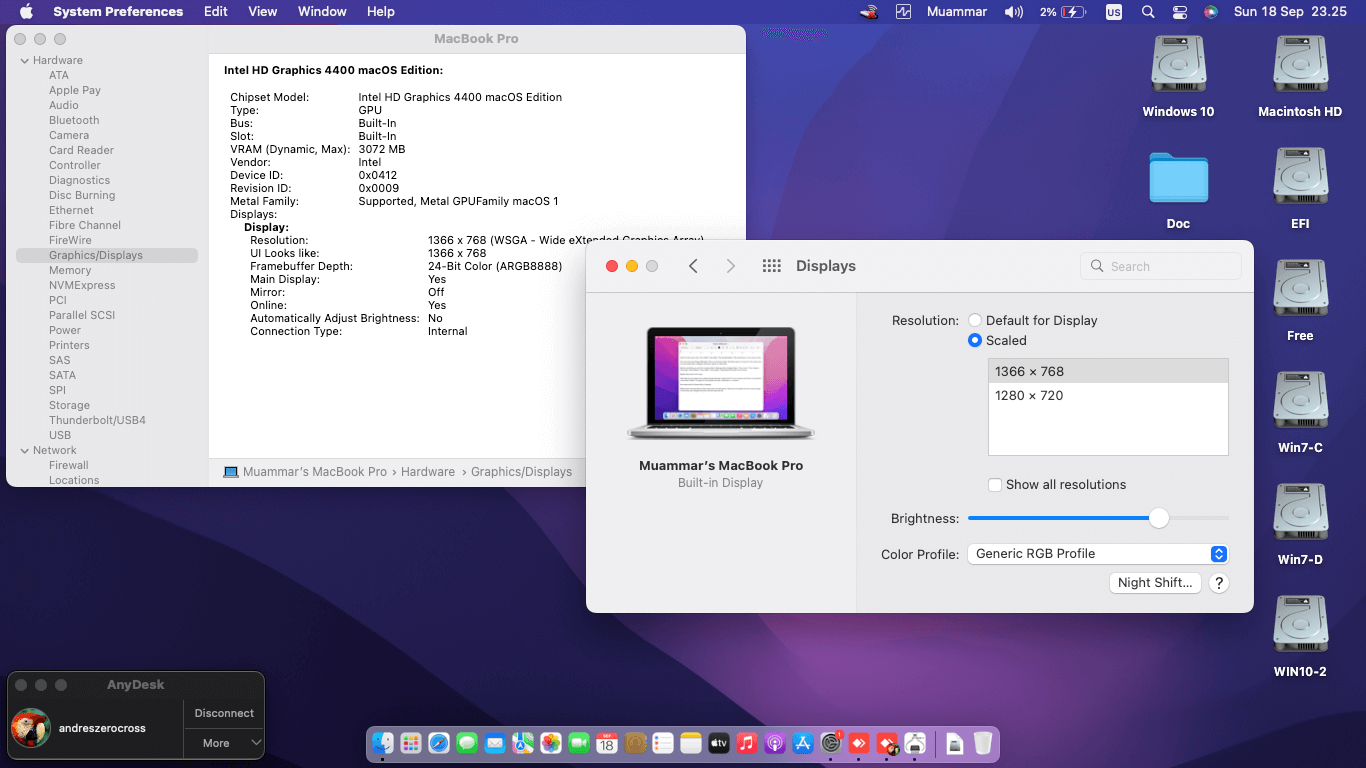
Task: Open the Window menu
Action: [x=322, y=12]
